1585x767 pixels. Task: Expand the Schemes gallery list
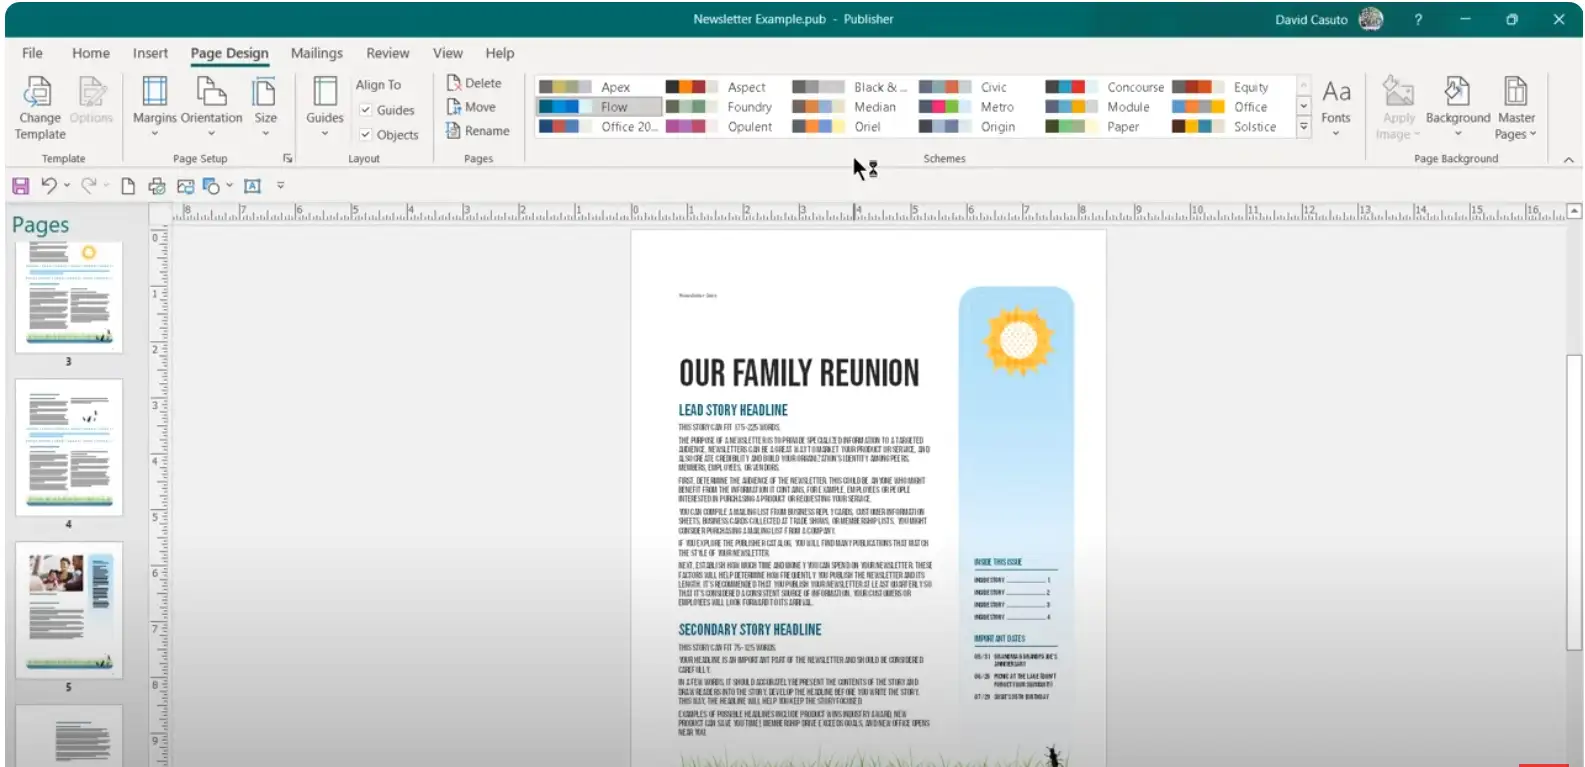pyautogui.click(x=1303, y=127)
